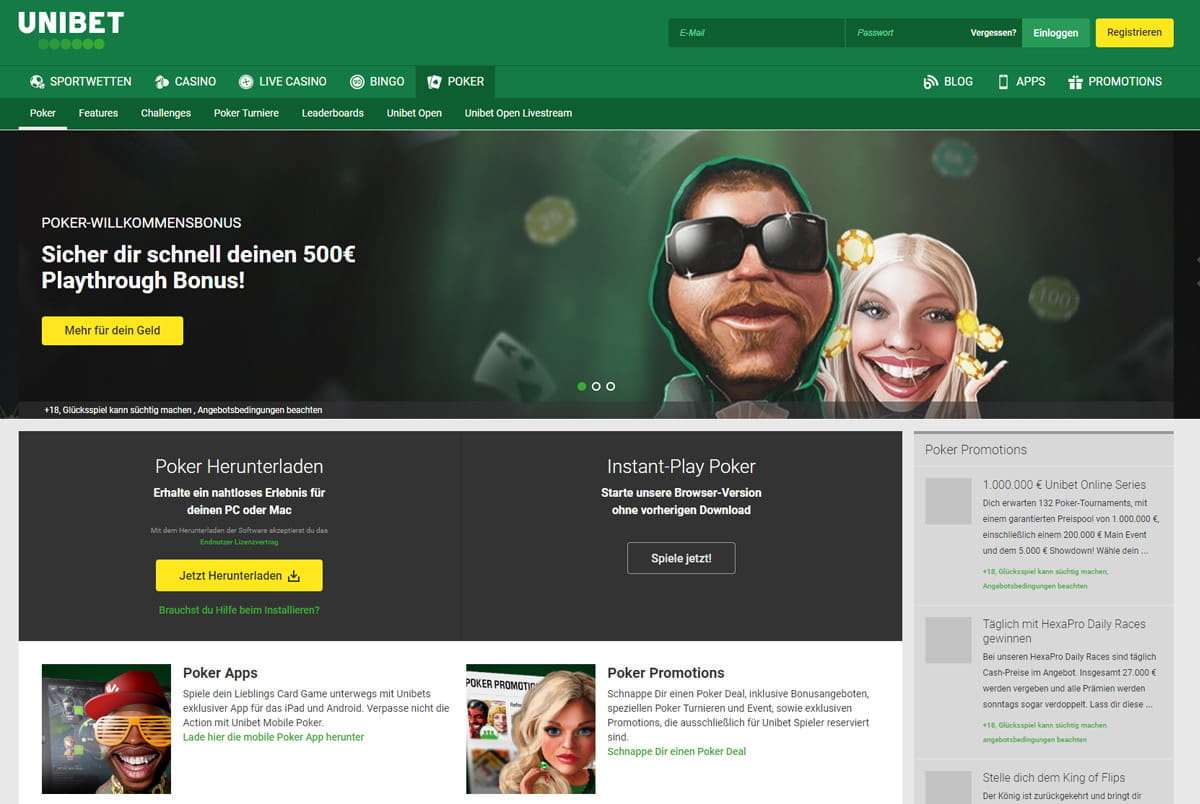1200x804 pixels.
Task: Click the Apps phone icon
Action: (x=1003, y=82)
